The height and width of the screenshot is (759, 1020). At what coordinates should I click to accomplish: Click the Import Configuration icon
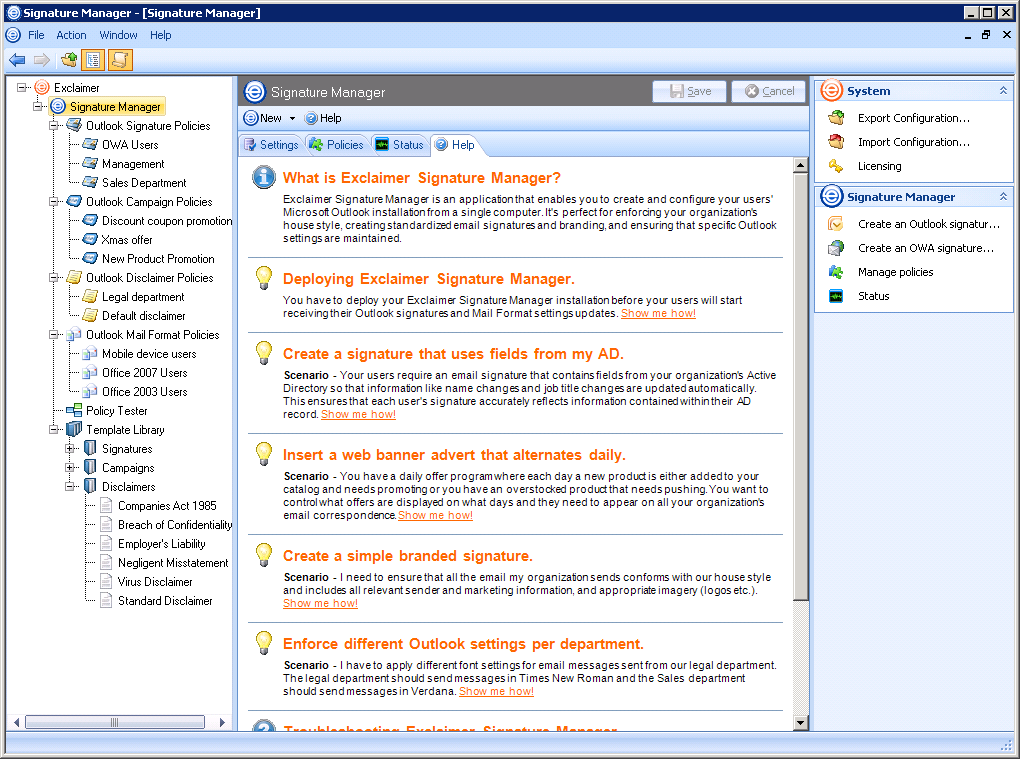pos(836,142)
